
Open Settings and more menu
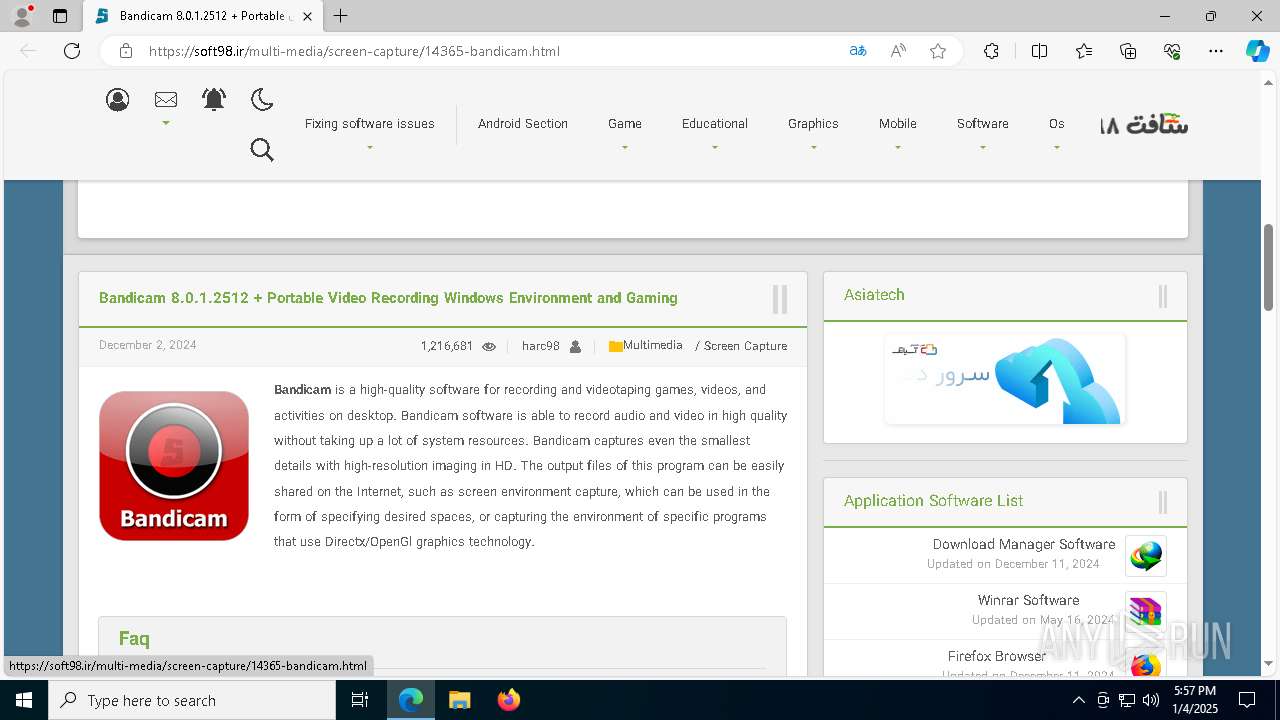1216,51
